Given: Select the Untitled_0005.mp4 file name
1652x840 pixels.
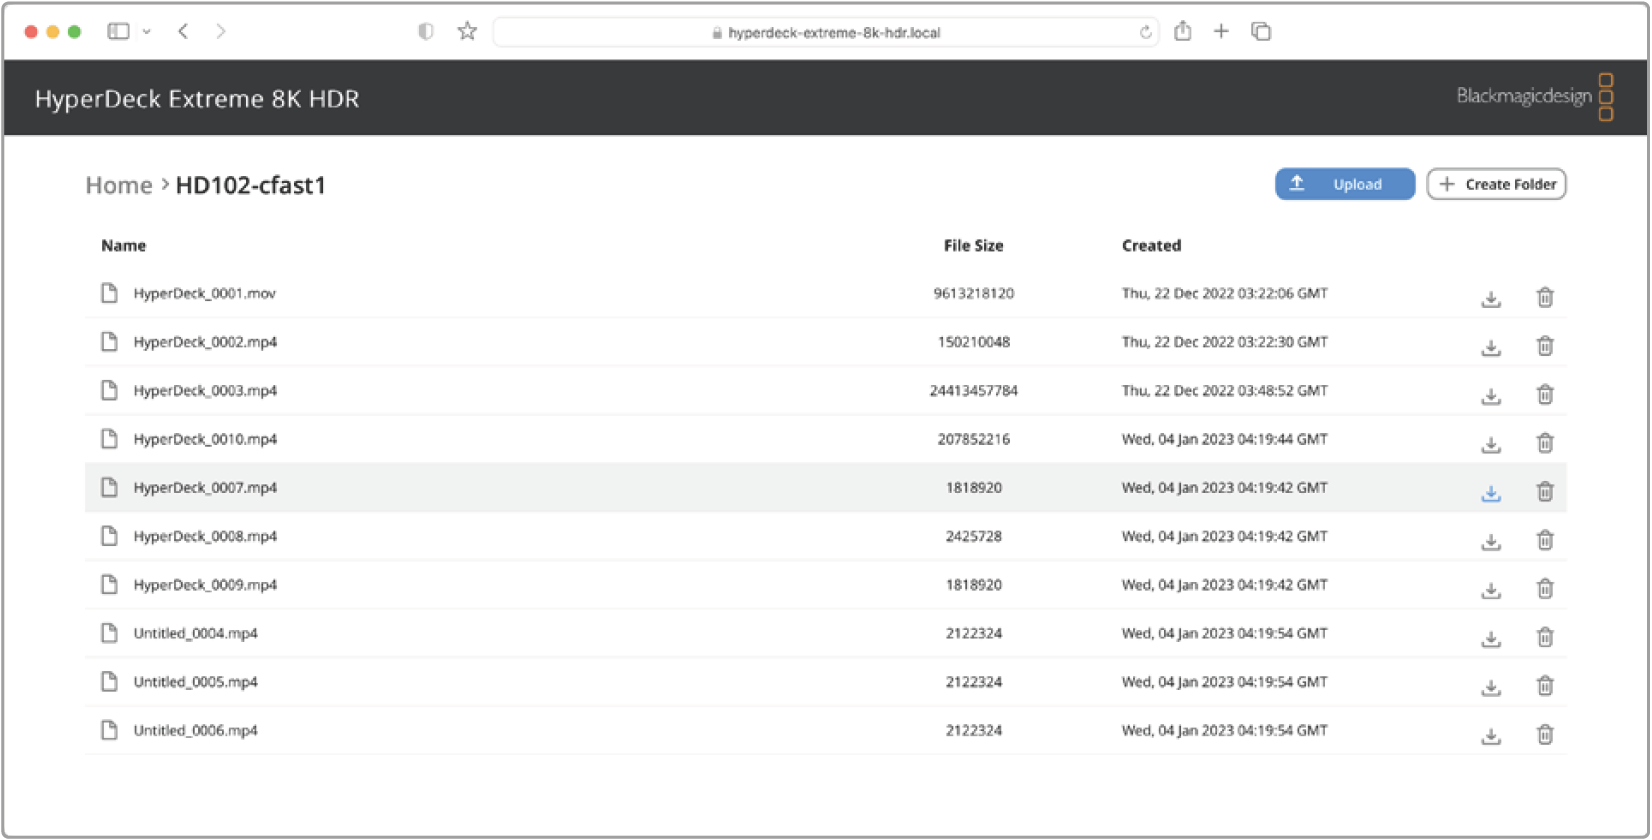Looking at the screenshot, I should coord(196,682).
